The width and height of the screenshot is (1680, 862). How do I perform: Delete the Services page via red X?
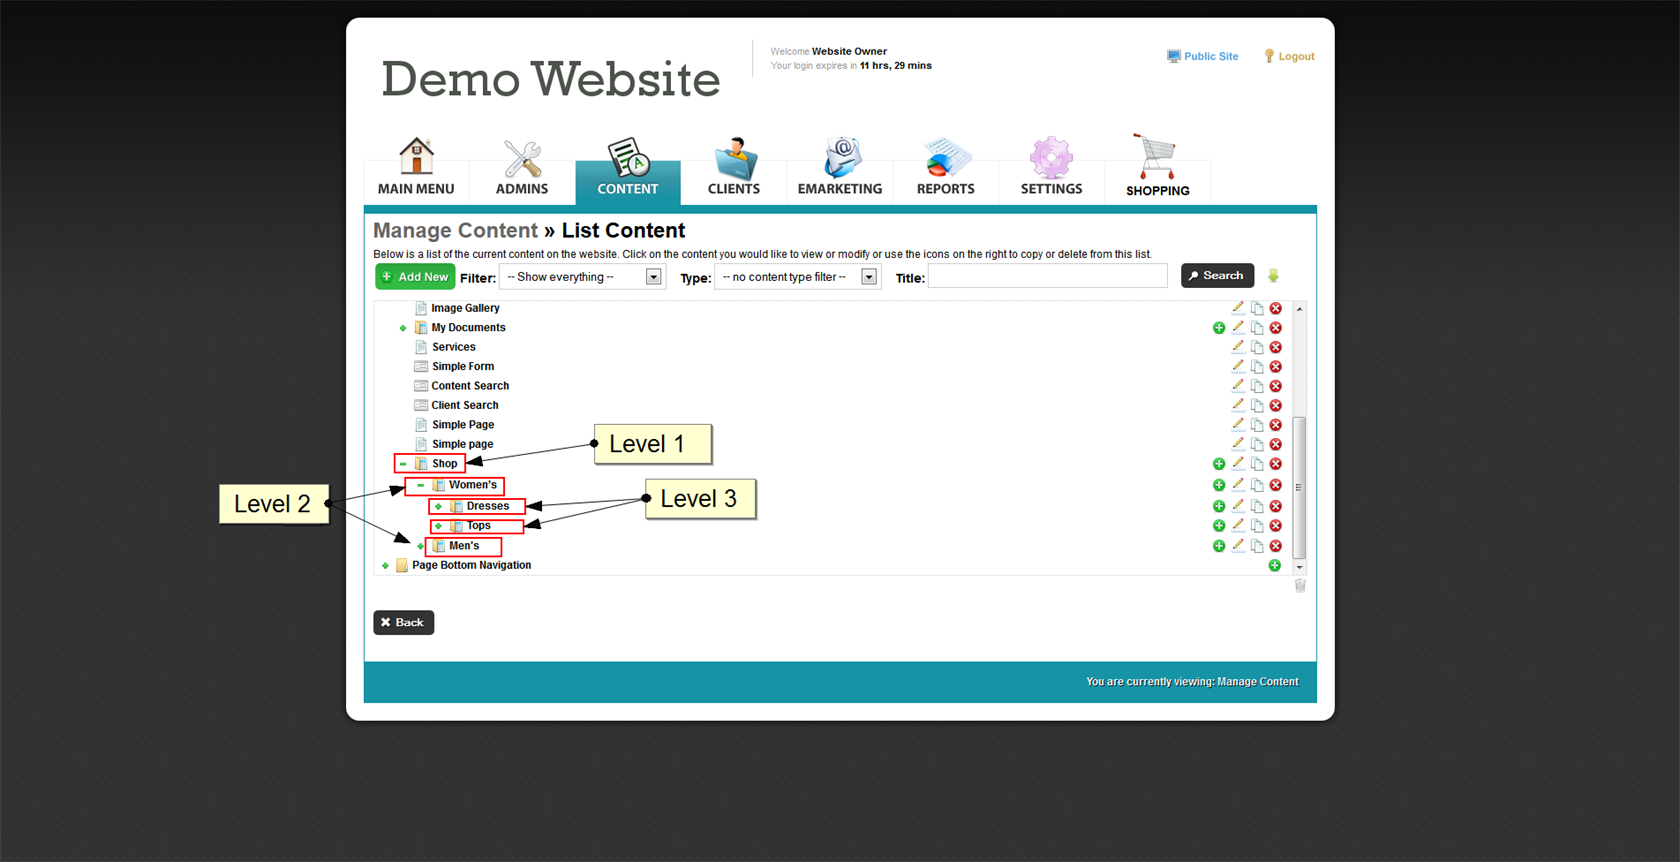(1275, 347)
